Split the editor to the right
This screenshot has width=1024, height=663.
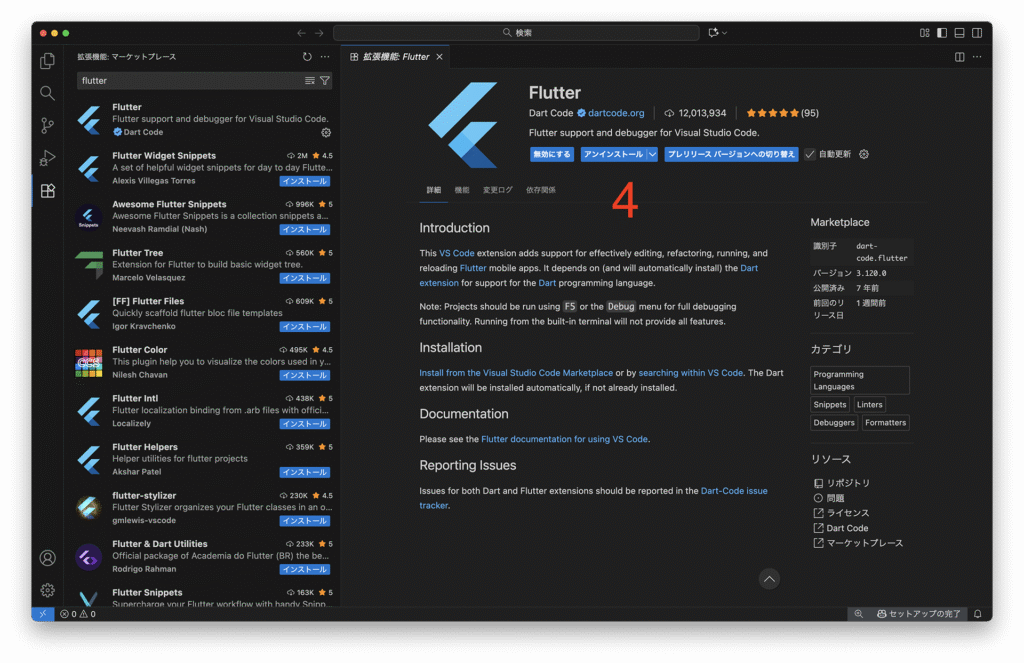click(x=960, y=57)
